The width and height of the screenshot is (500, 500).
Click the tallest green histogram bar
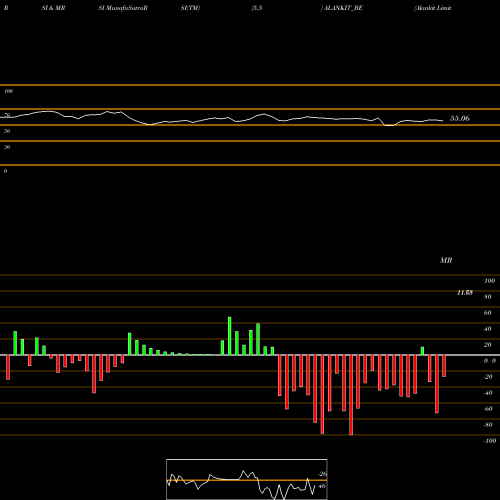coord(229,336)
